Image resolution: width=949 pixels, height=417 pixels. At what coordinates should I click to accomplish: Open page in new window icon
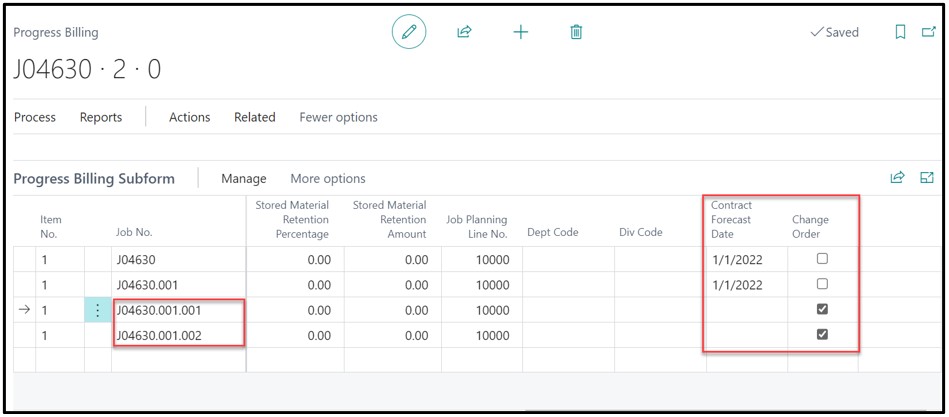(927, 32)
